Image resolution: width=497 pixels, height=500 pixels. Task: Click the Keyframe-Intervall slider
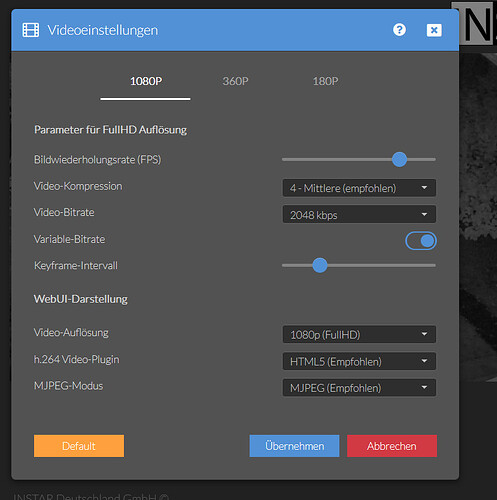(x=359, y=265)
